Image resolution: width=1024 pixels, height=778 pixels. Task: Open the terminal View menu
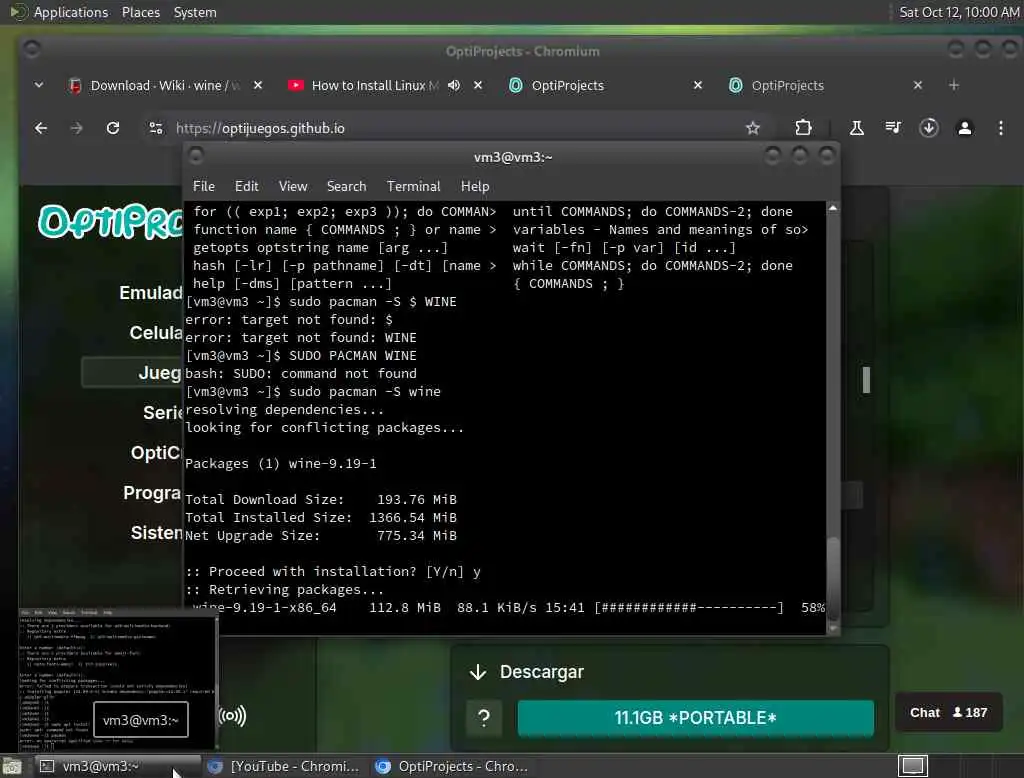tap(293, 186)
